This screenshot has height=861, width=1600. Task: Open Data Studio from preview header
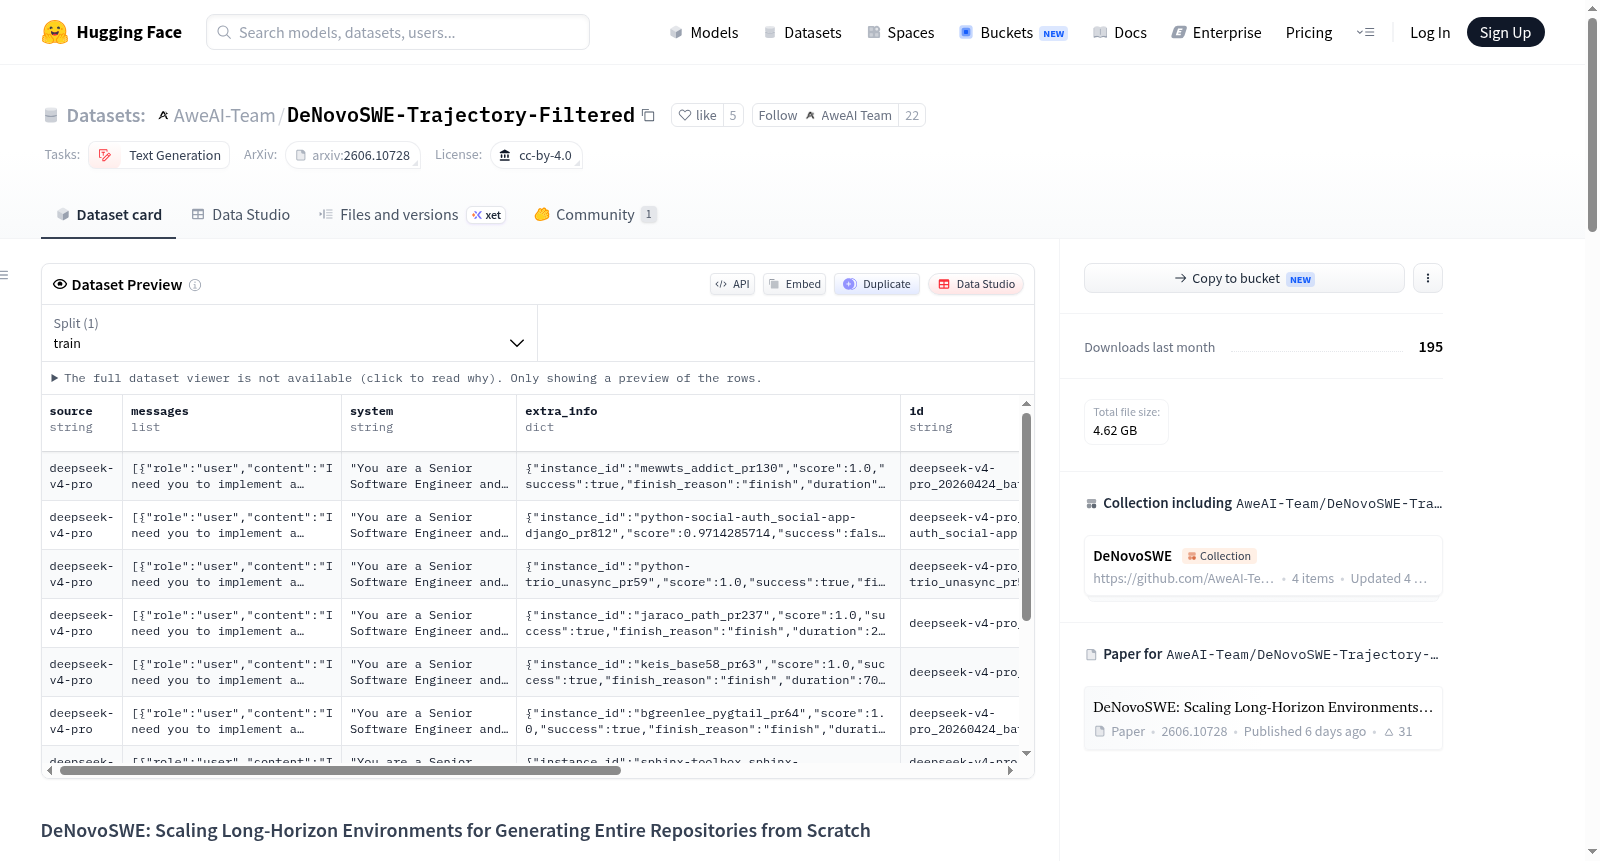(x=976, y=284)
